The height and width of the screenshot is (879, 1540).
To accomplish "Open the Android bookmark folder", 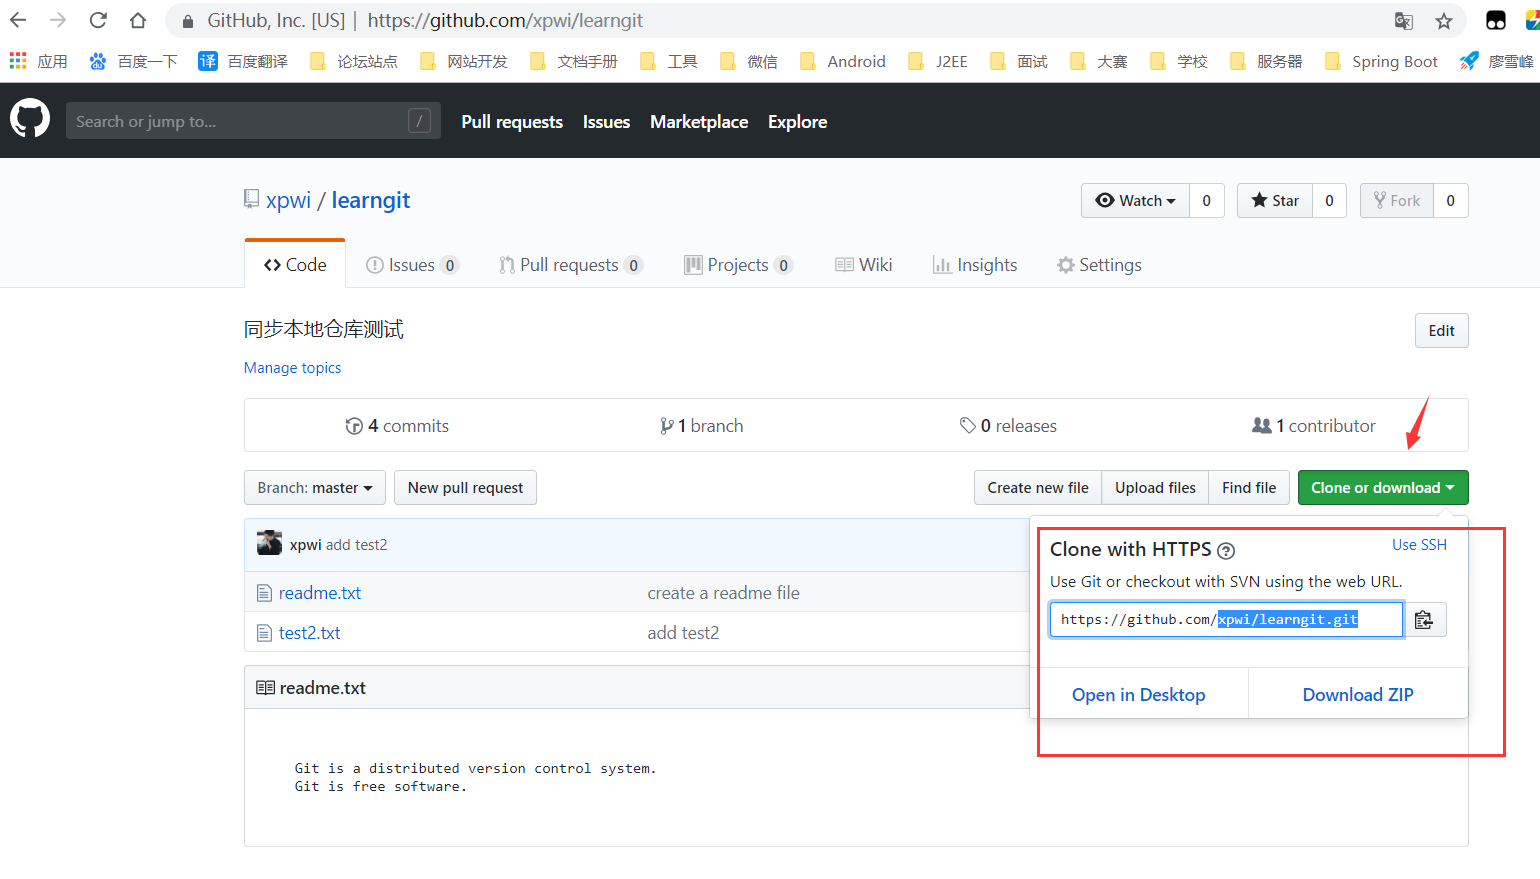I will 843,61.
